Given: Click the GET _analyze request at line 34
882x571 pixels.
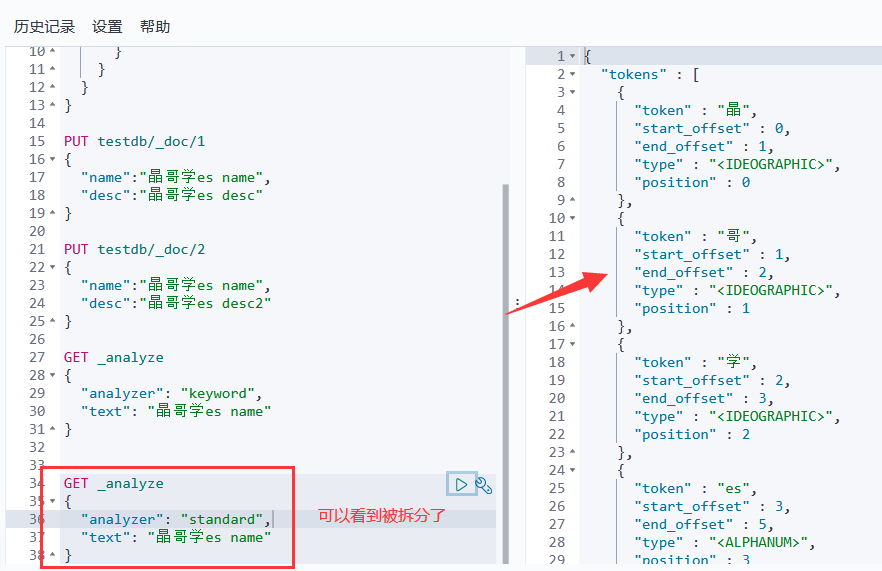Looking at the screenshot, I should click(113, 484).
